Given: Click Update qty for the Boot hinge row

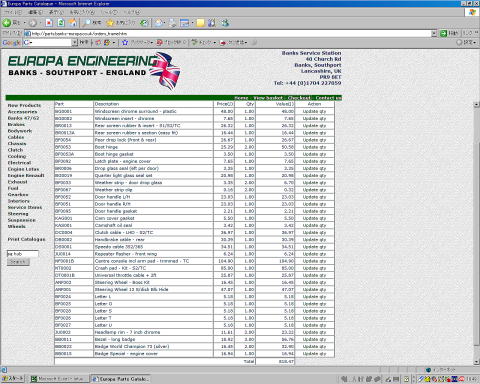Looking at the screenshot, I should (x=314, y=147).
